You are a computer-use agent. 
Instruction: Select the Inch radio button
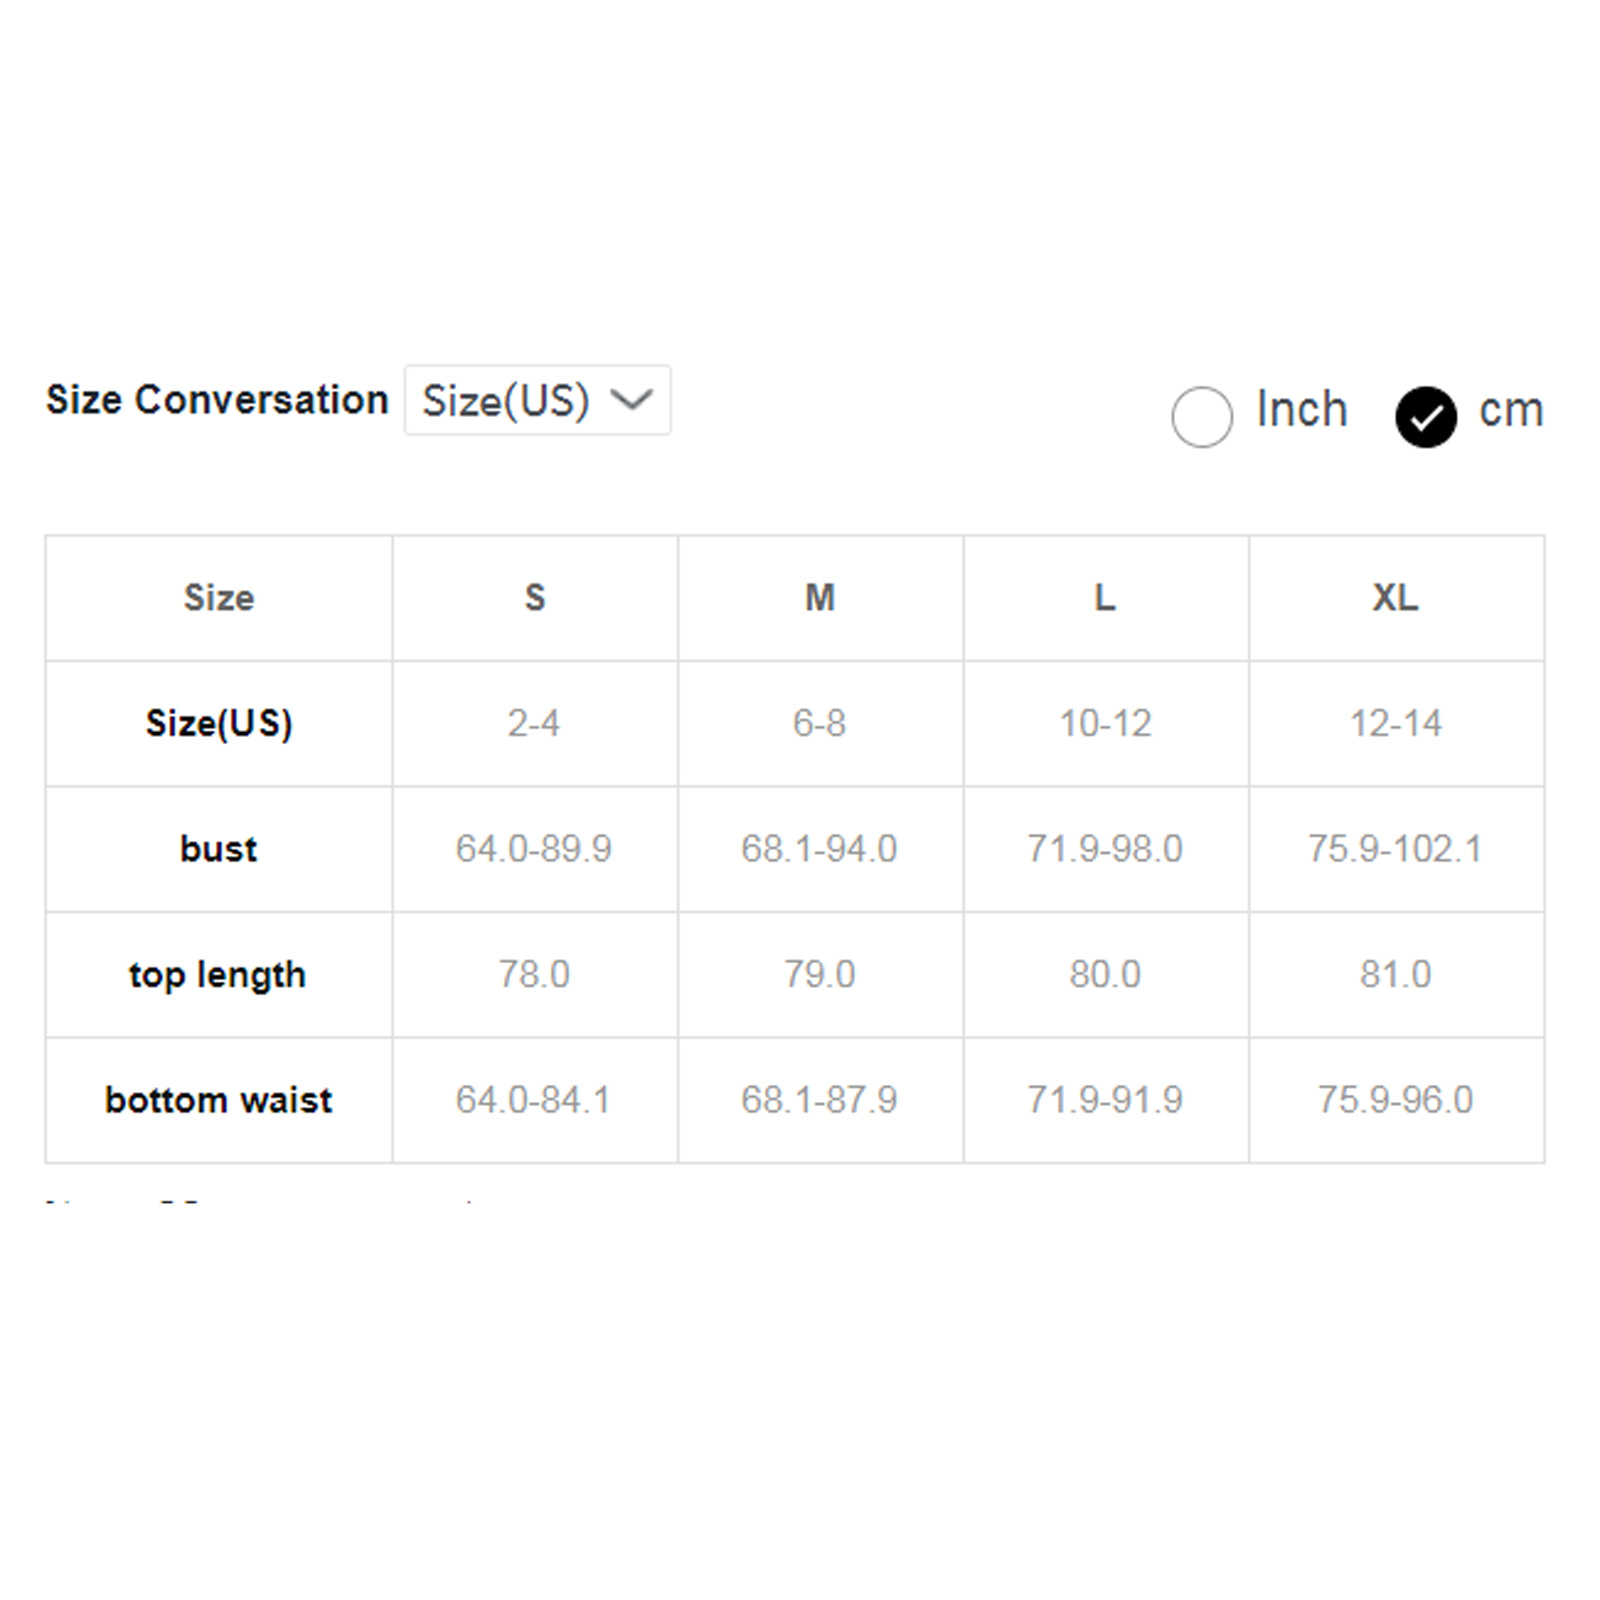[1201, 416]
